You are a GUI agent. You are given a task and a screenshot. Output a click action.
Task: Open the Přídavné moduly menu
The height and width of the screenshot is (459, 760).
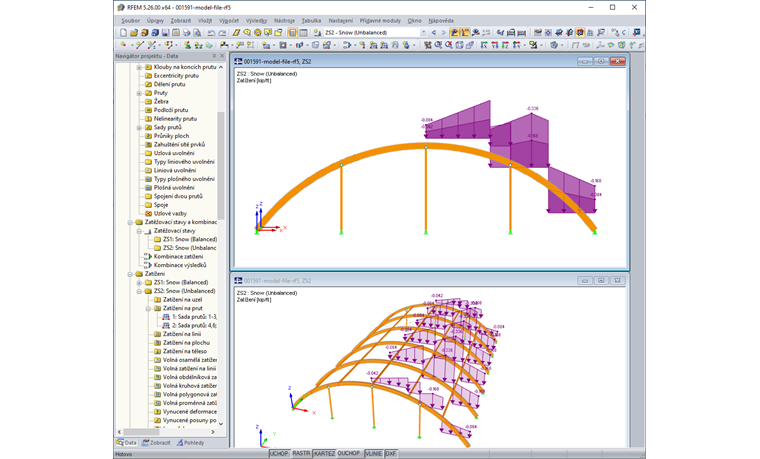[x=380, y=20]
